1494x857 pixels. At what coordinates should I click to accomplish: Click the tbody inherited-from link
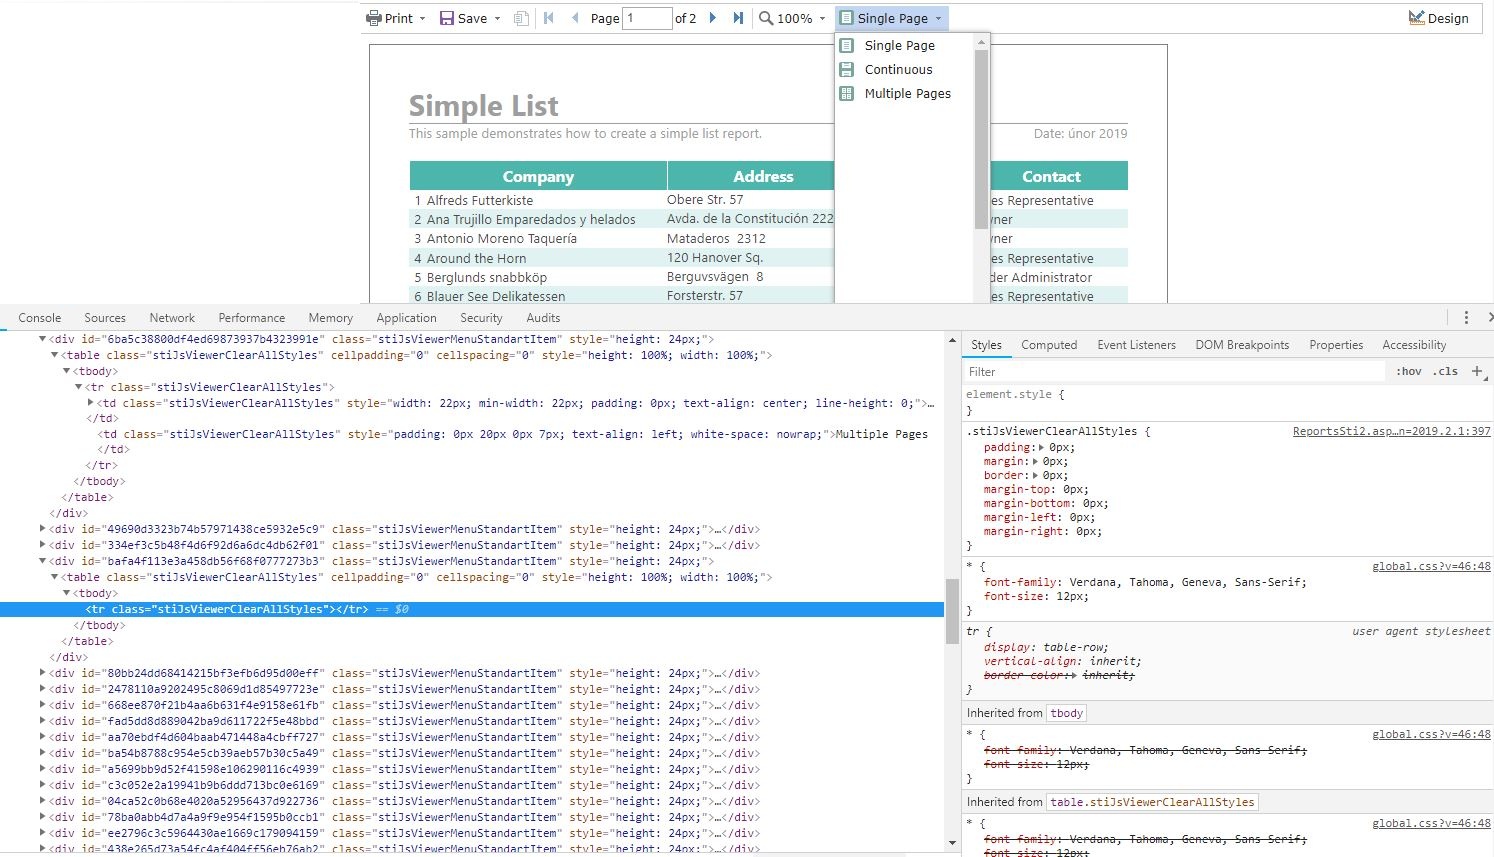tap(1066, 713)
